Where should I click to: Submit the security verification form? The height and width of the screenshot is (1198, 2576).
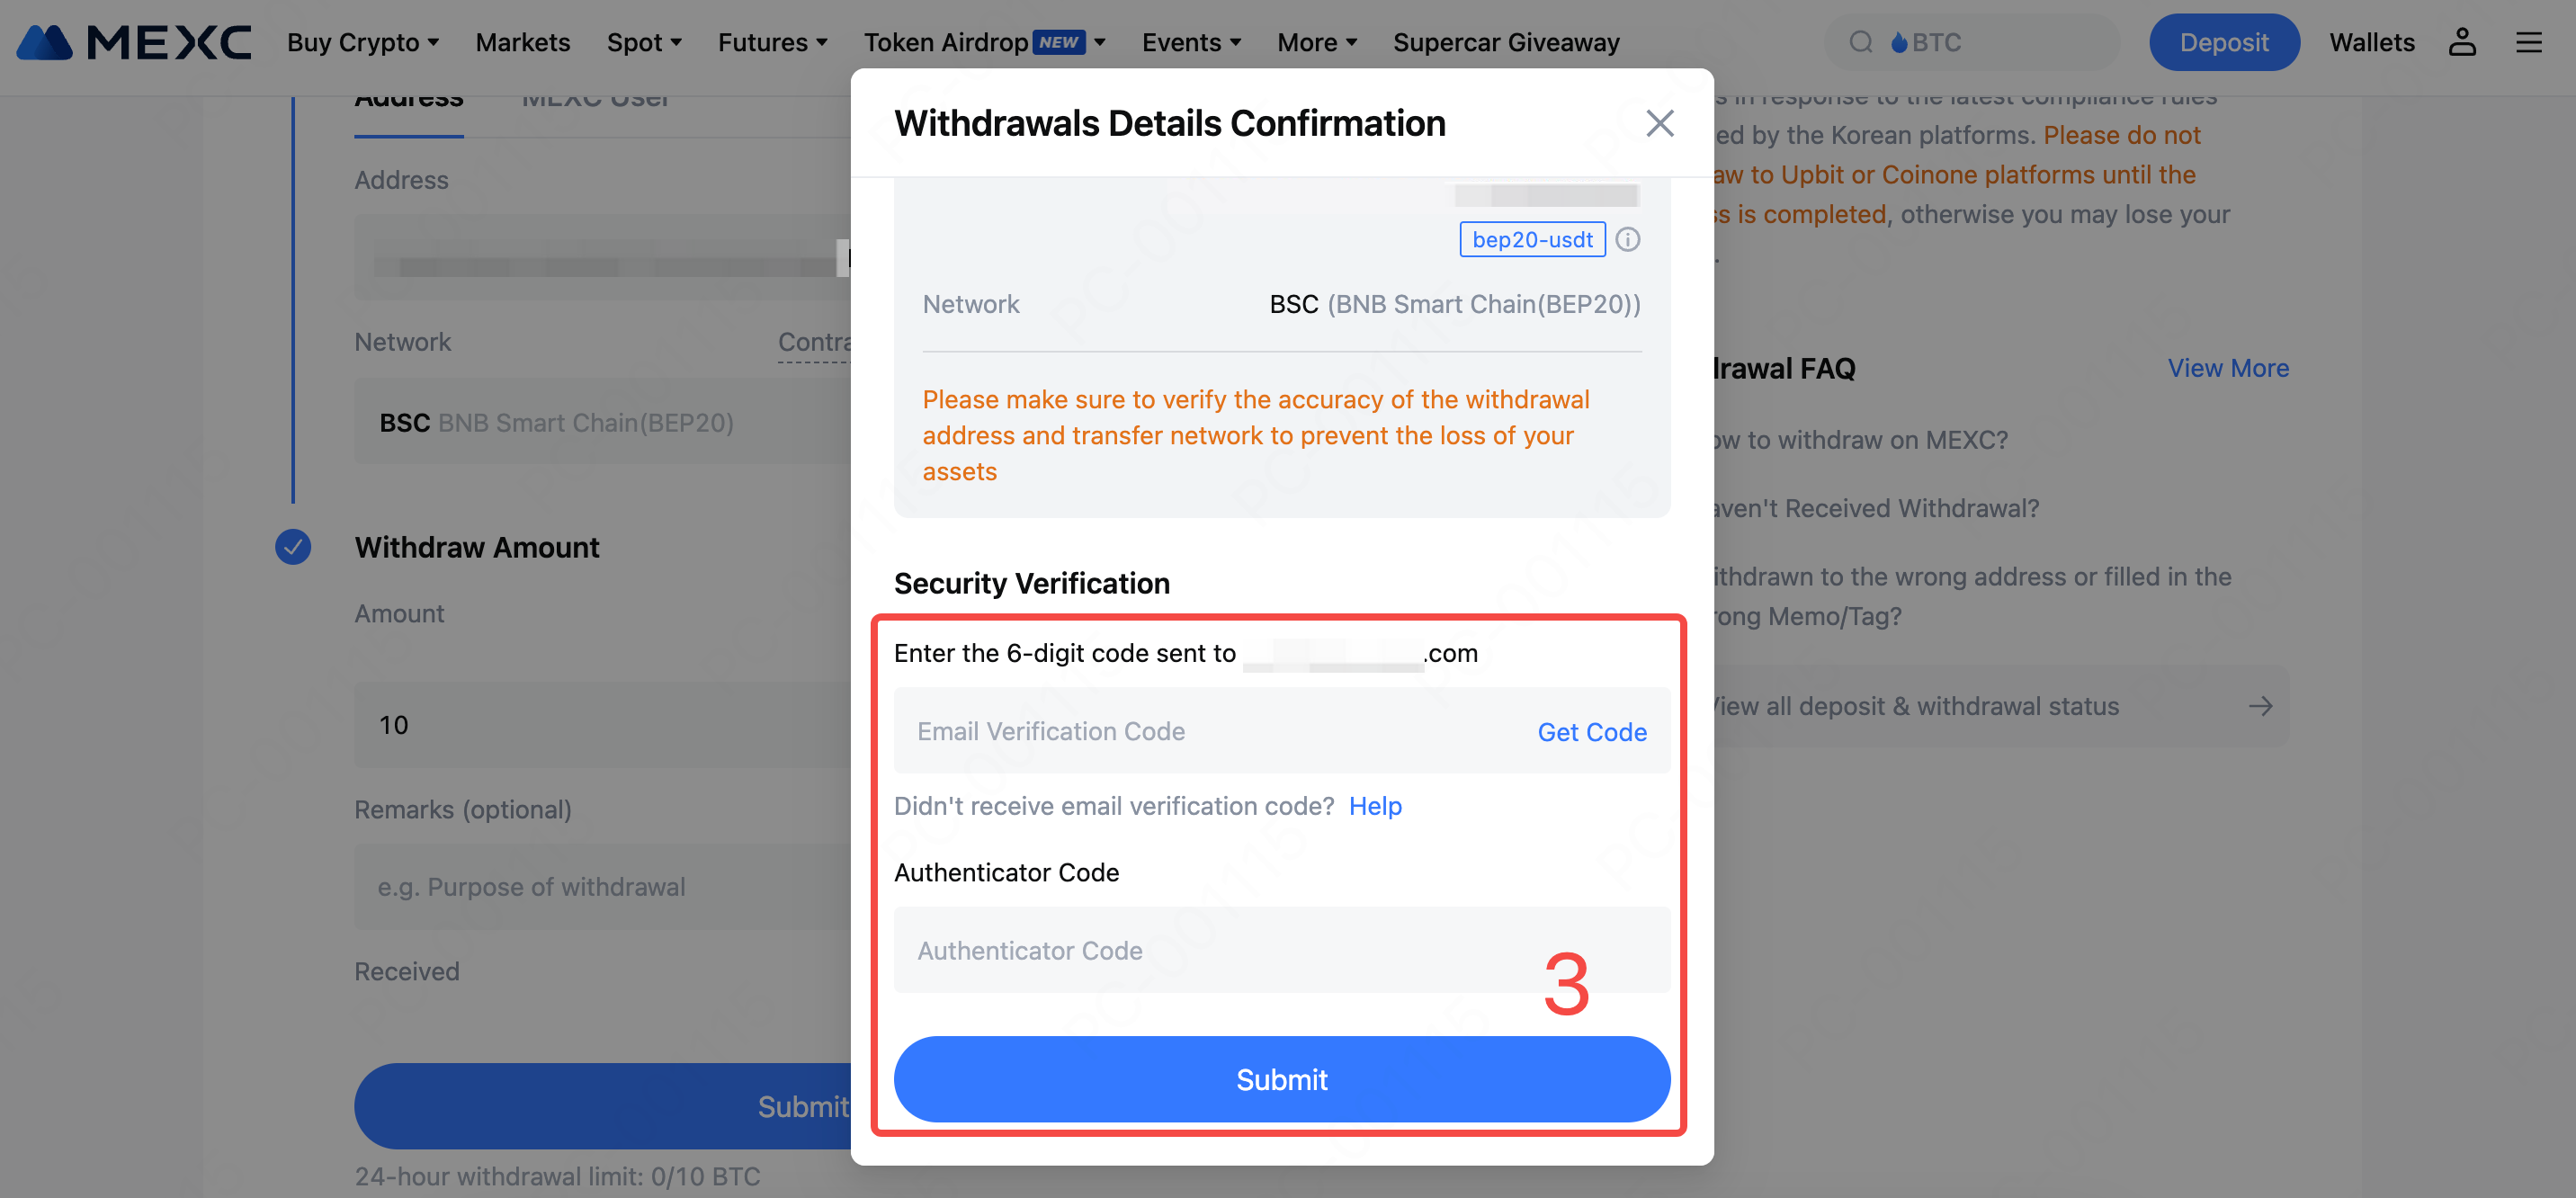pos(1281,1079)
